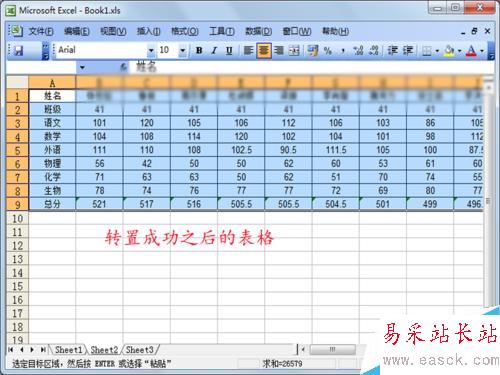Select cell containing 语文

click(x=52, y=123)
